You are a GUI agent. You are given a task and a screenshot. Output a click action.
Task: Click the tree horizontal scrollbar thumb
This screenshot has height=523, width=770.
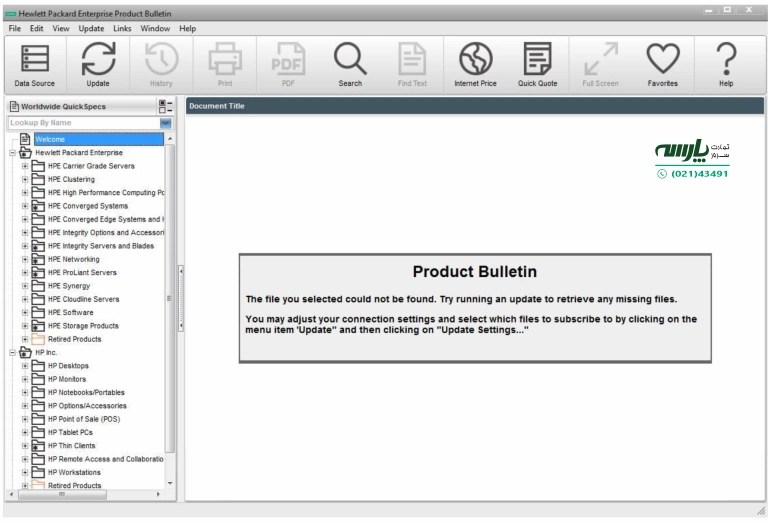[x=62, y=495]
